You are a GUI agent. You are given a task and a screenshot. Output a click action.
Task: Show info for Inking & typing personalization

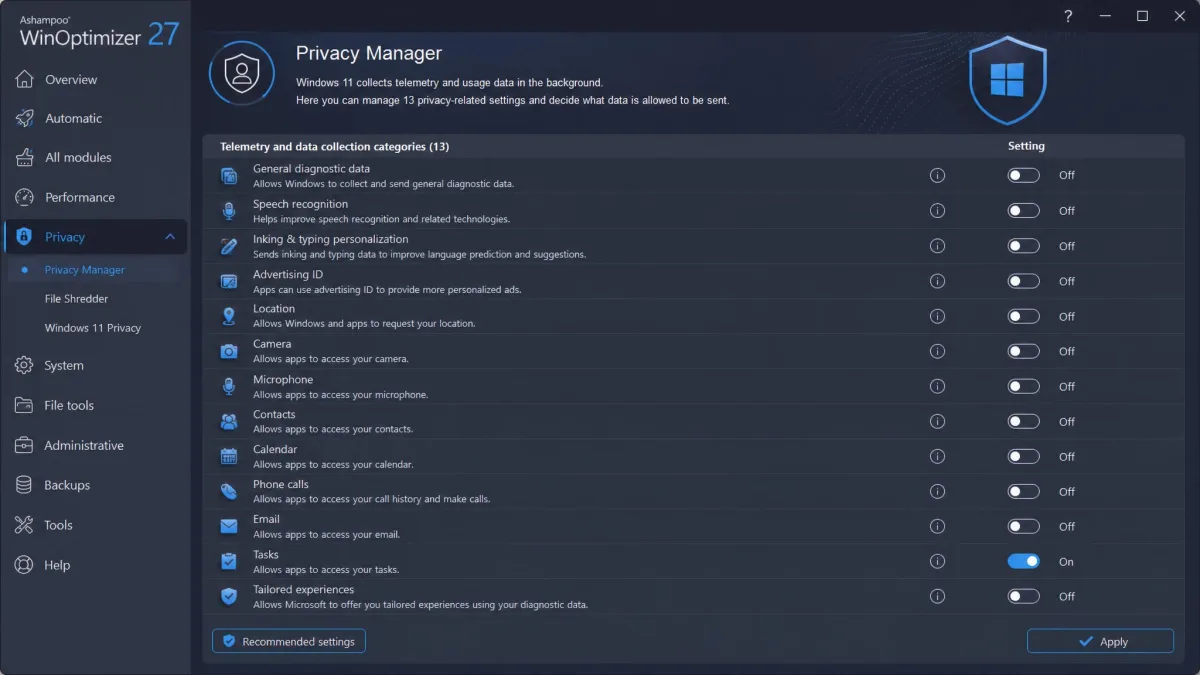point(937,246)
